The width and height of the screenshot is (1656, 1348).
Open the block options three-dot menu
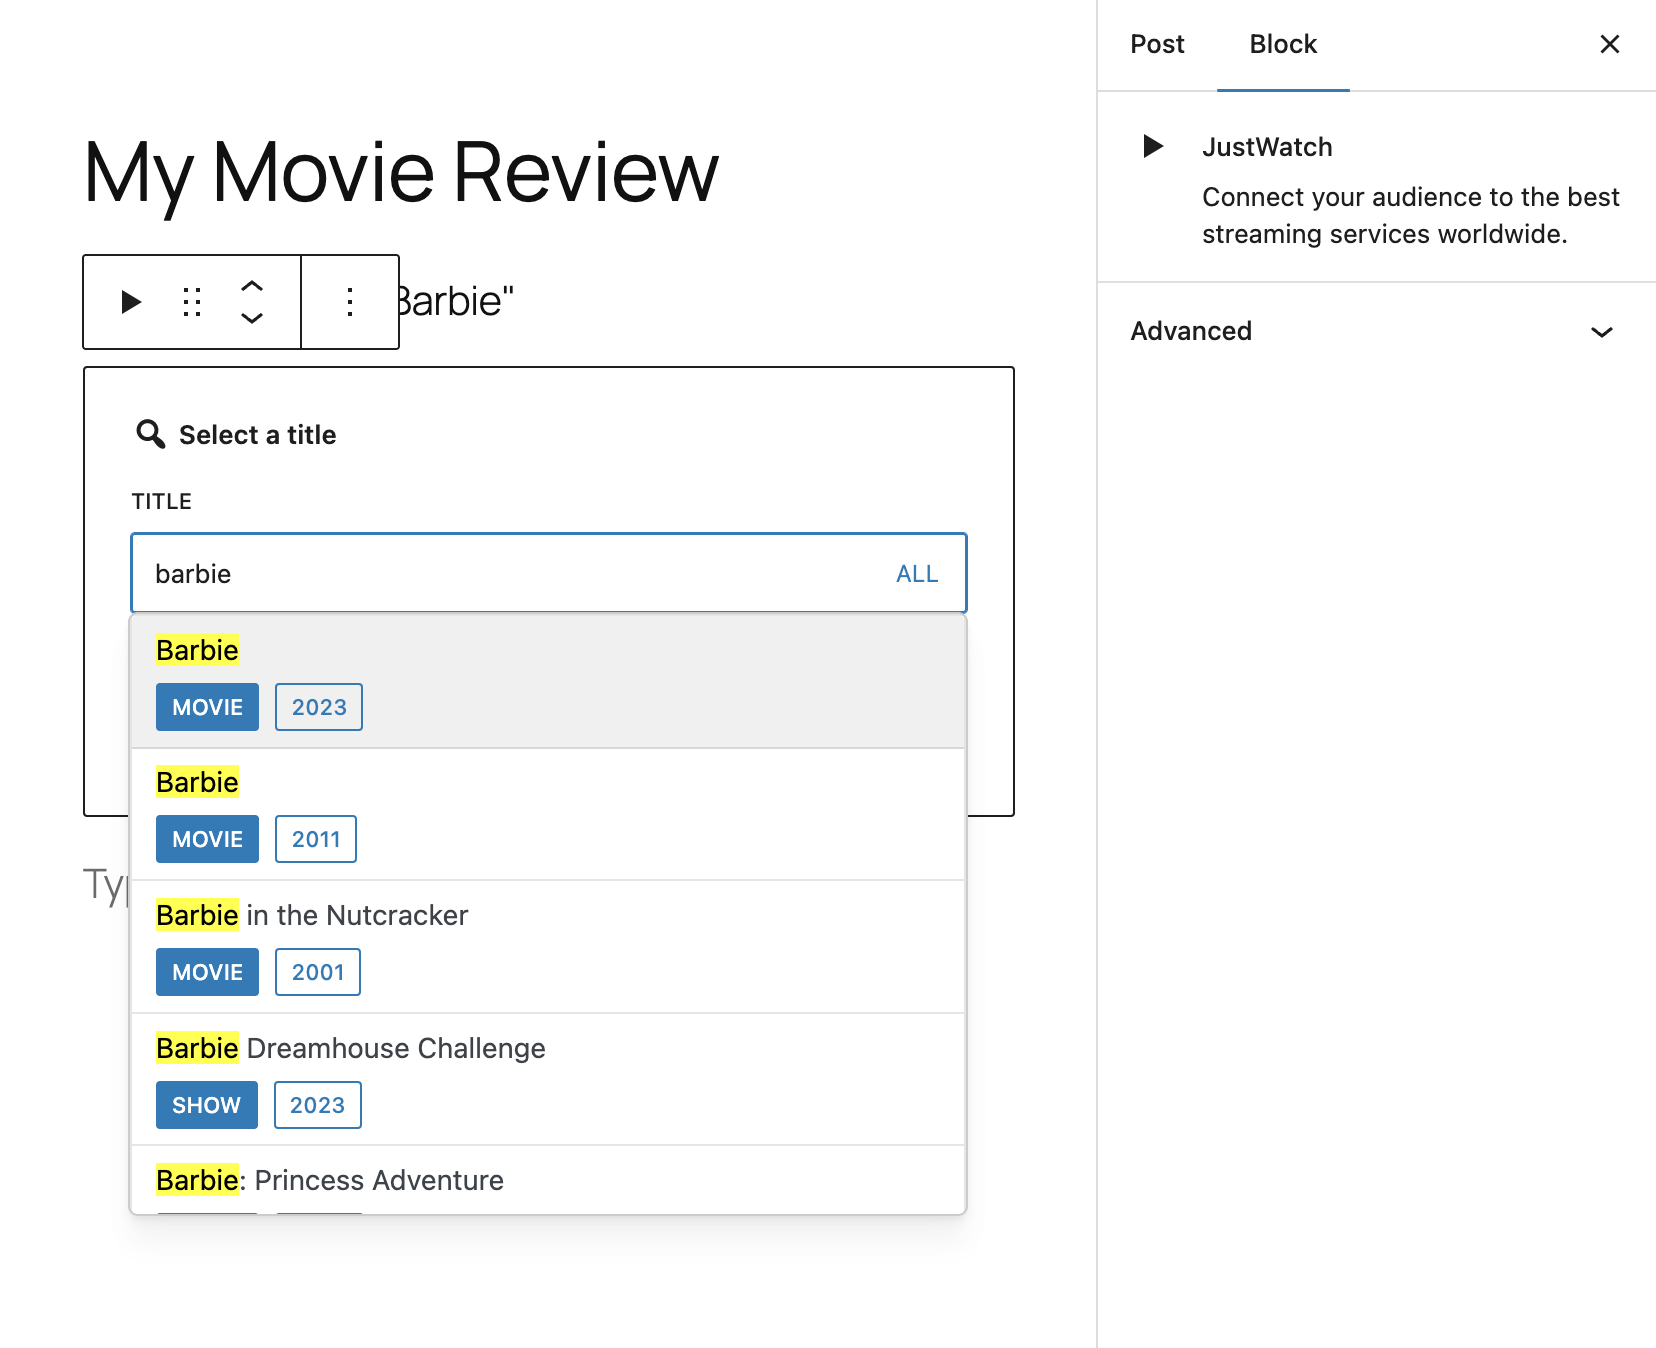[x=349, y=302]
